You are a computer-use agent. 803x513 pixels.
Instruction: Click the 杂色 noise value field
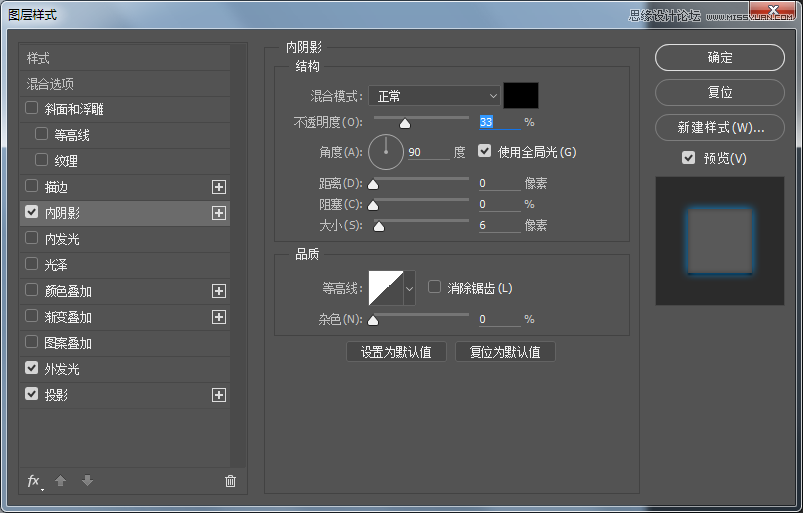click(x=499, y=319)
